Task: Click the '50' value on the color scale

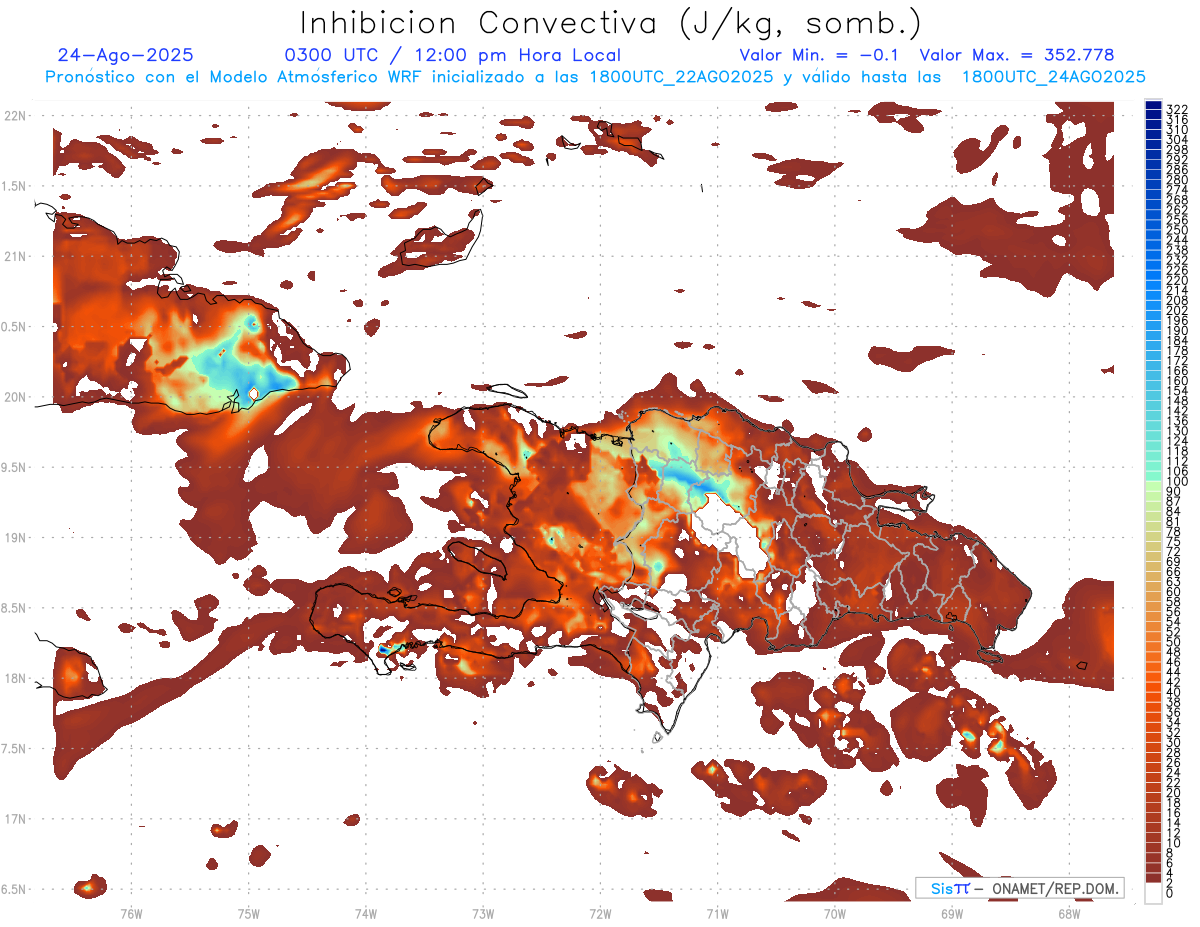Action: (x=1174, y=642)
